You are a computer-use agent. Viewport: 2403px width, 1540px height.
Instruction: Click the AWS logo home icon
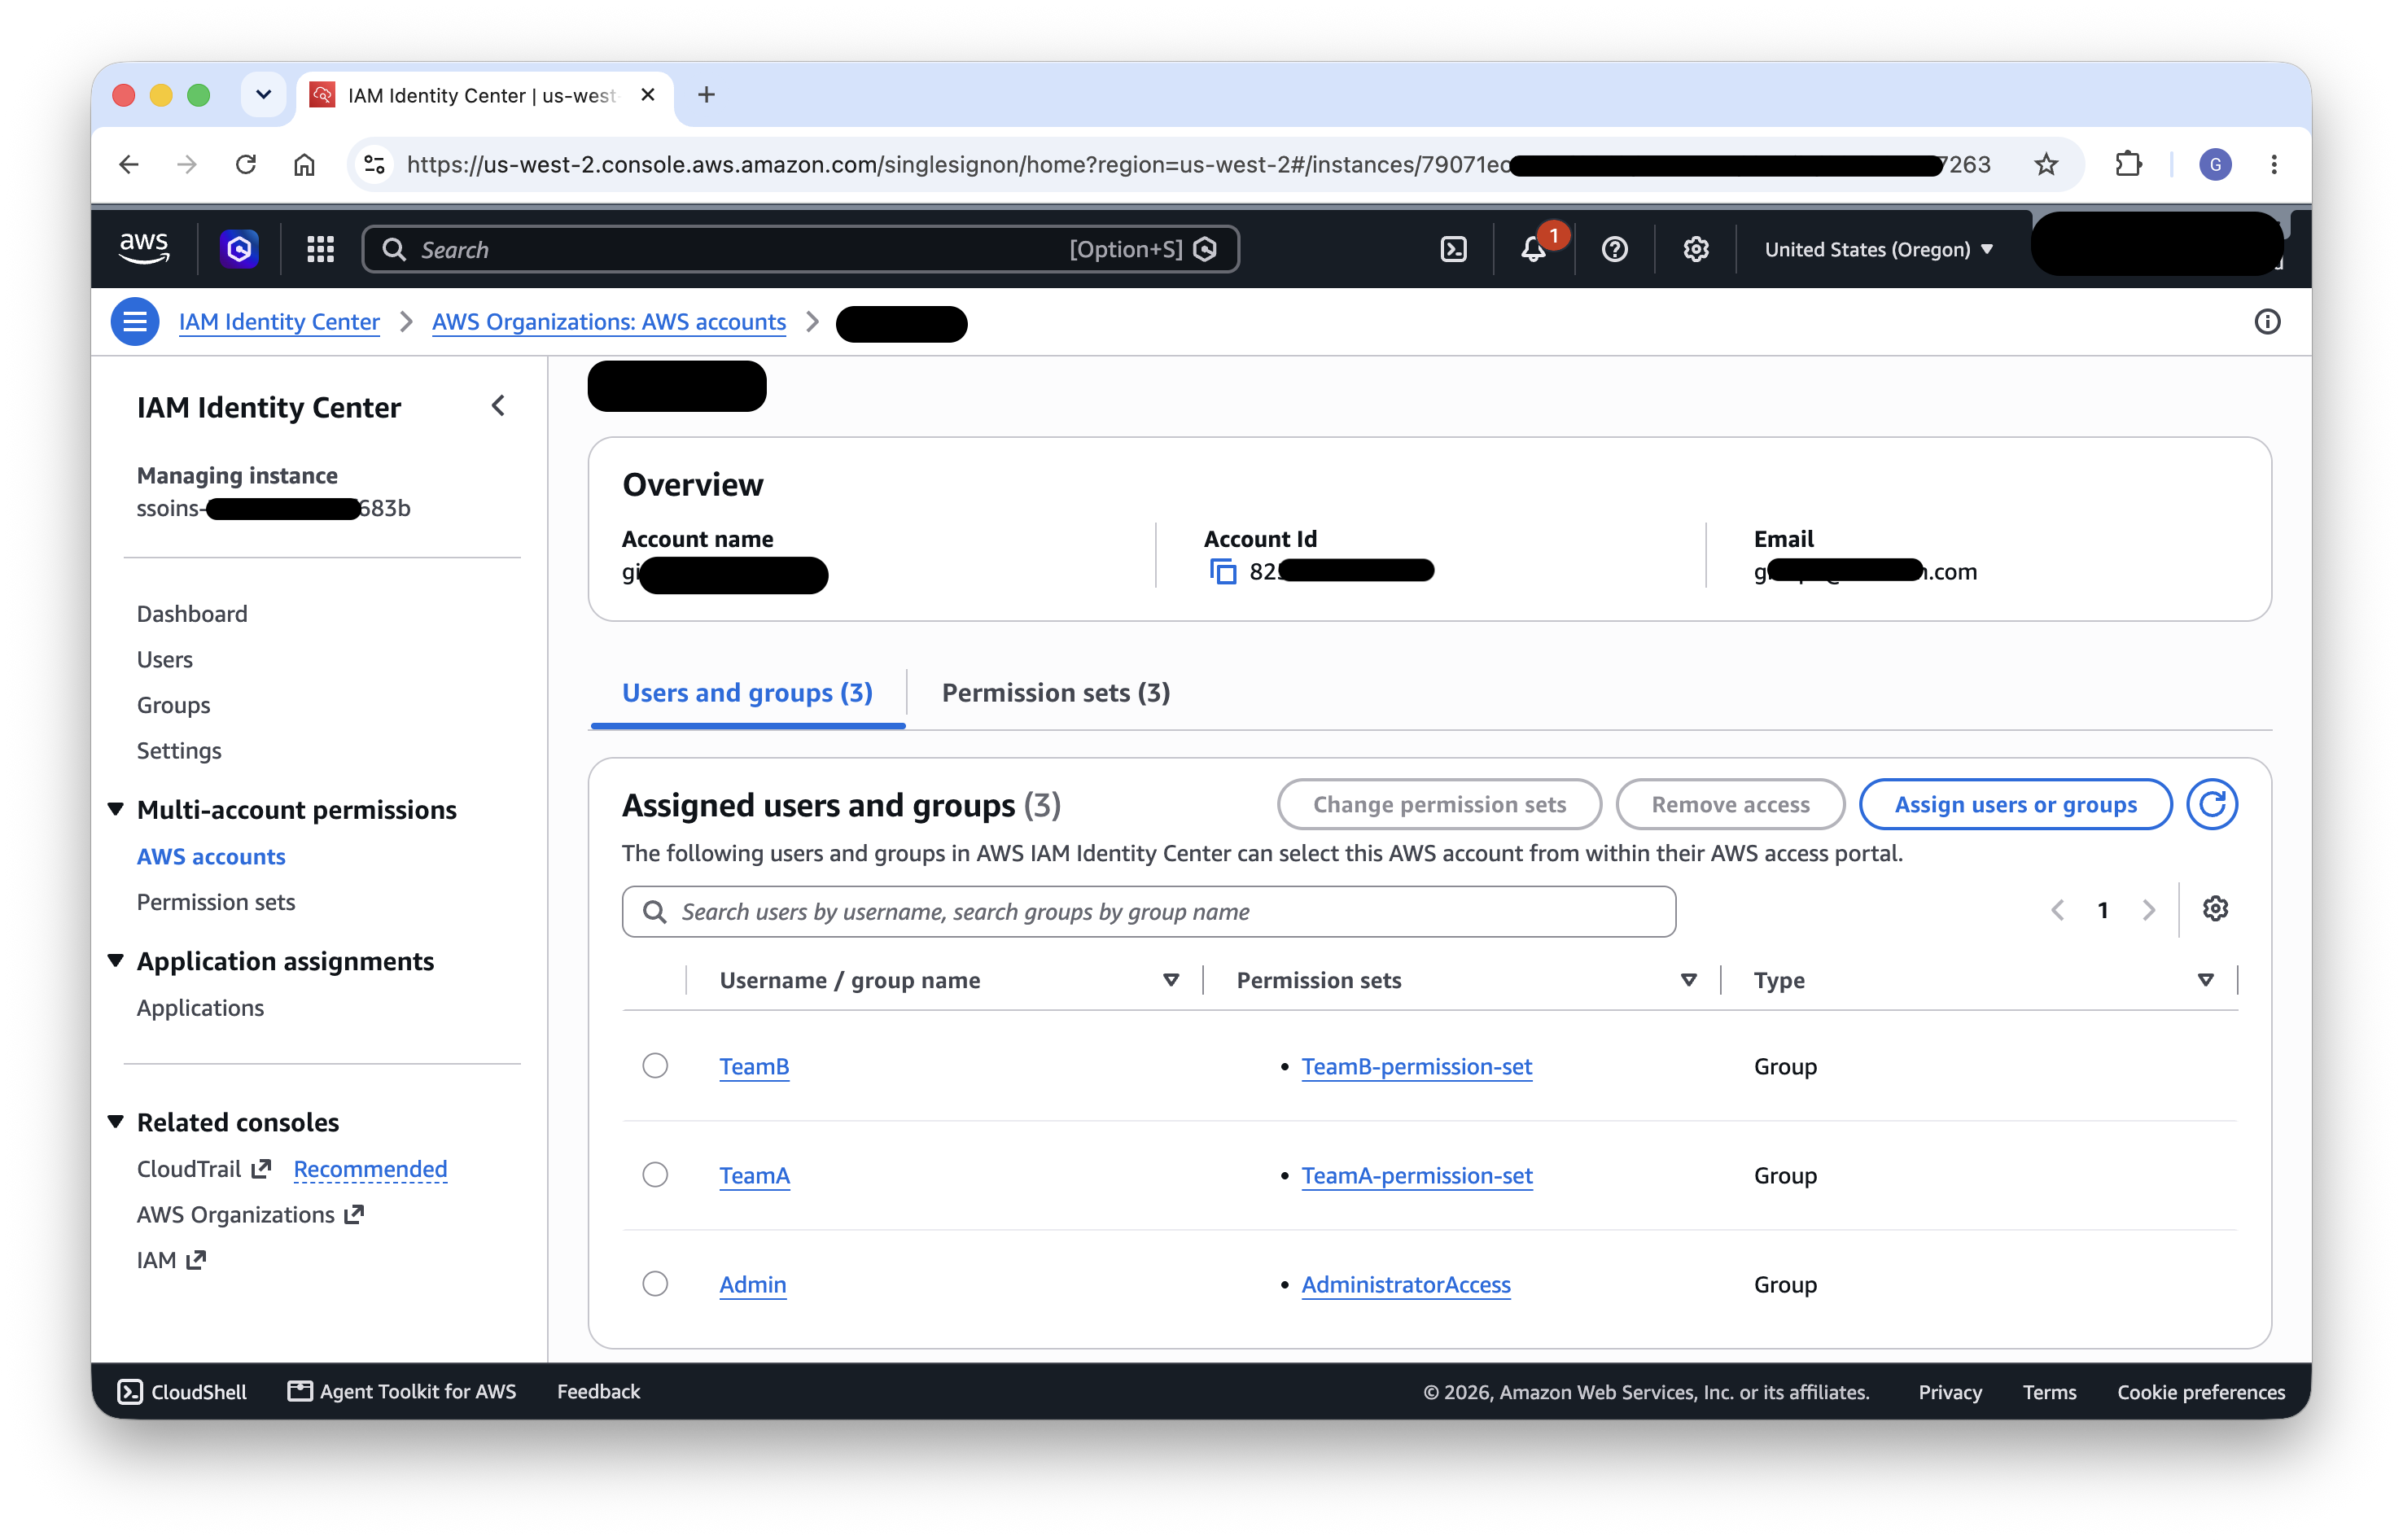(x=144, y=248)
